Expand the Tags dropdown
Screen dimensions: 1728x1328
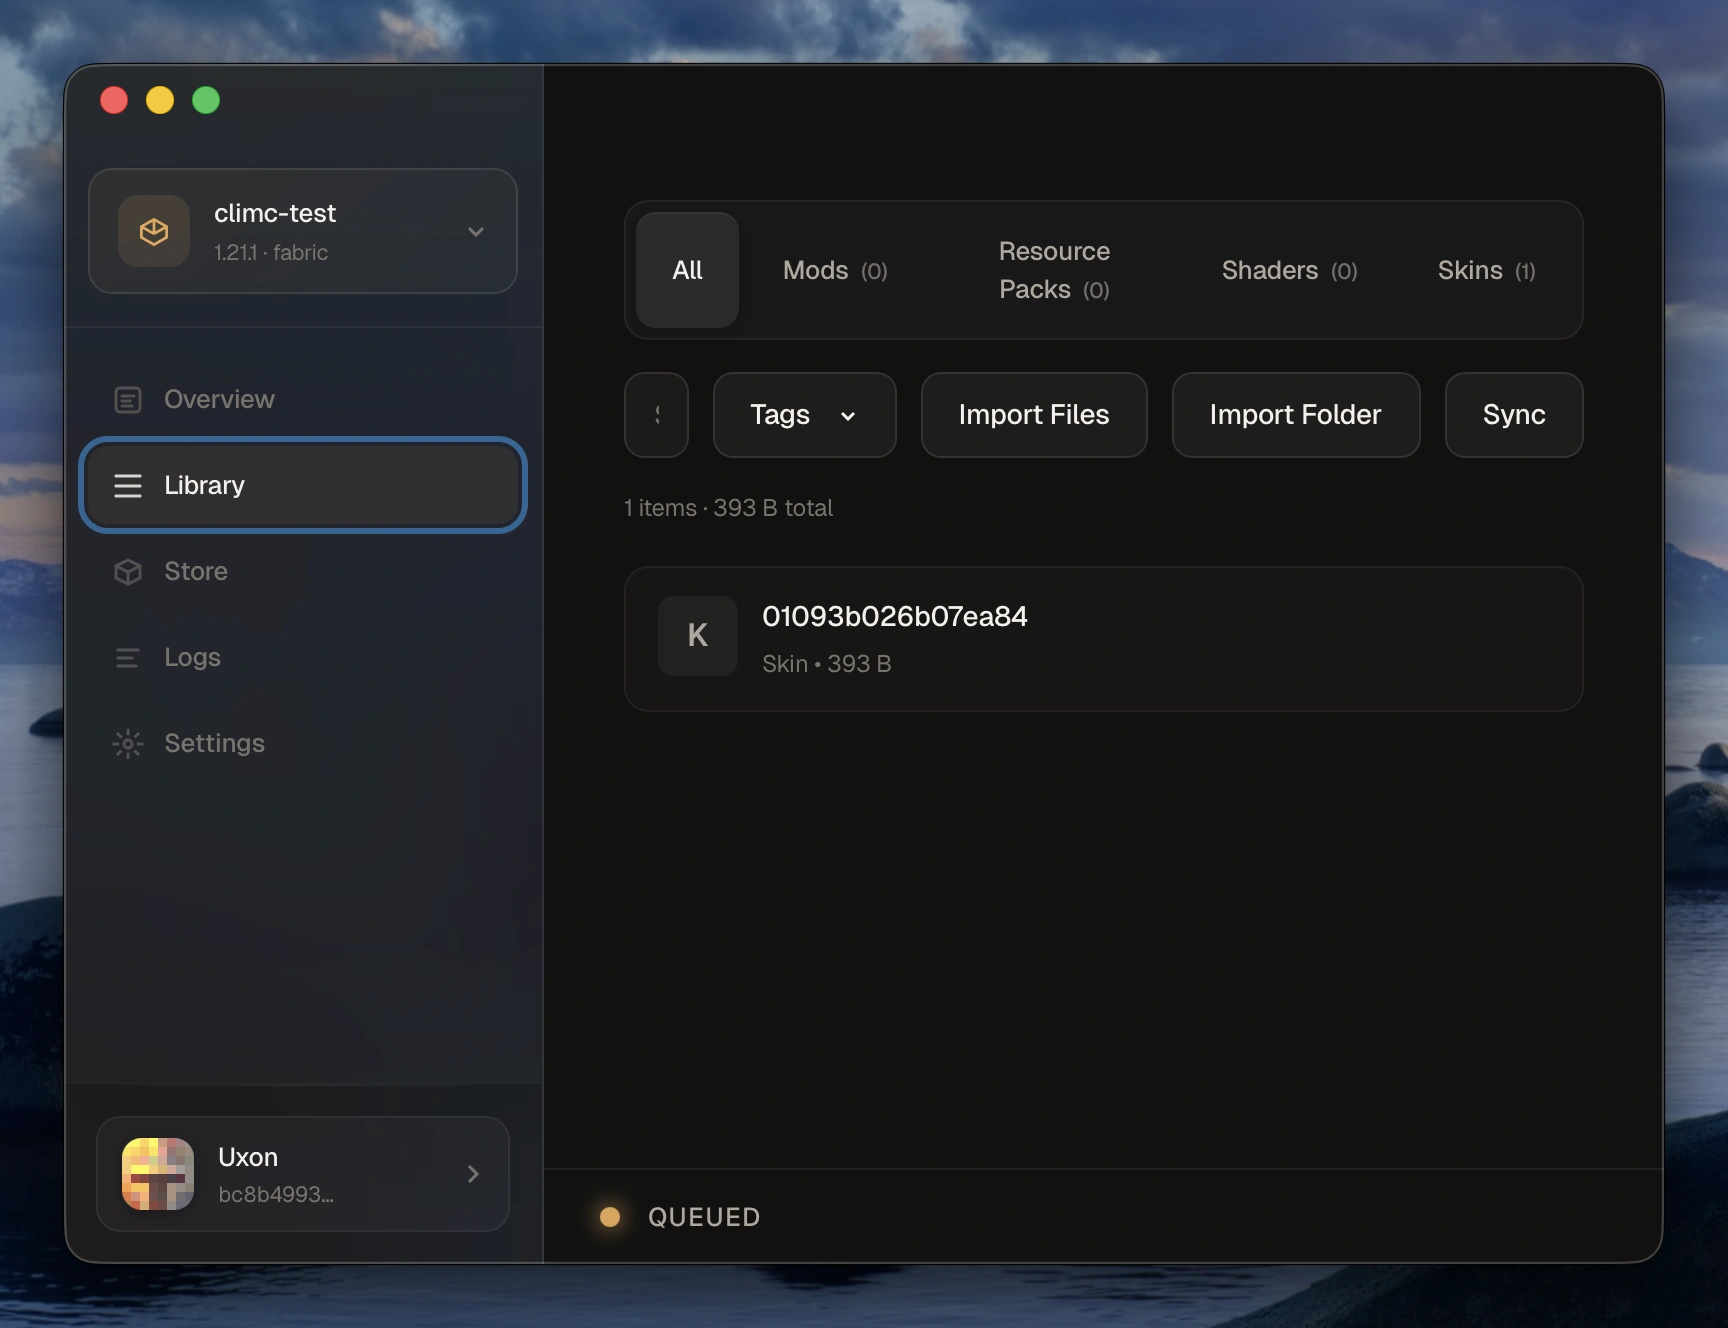(x=804, y=415)
